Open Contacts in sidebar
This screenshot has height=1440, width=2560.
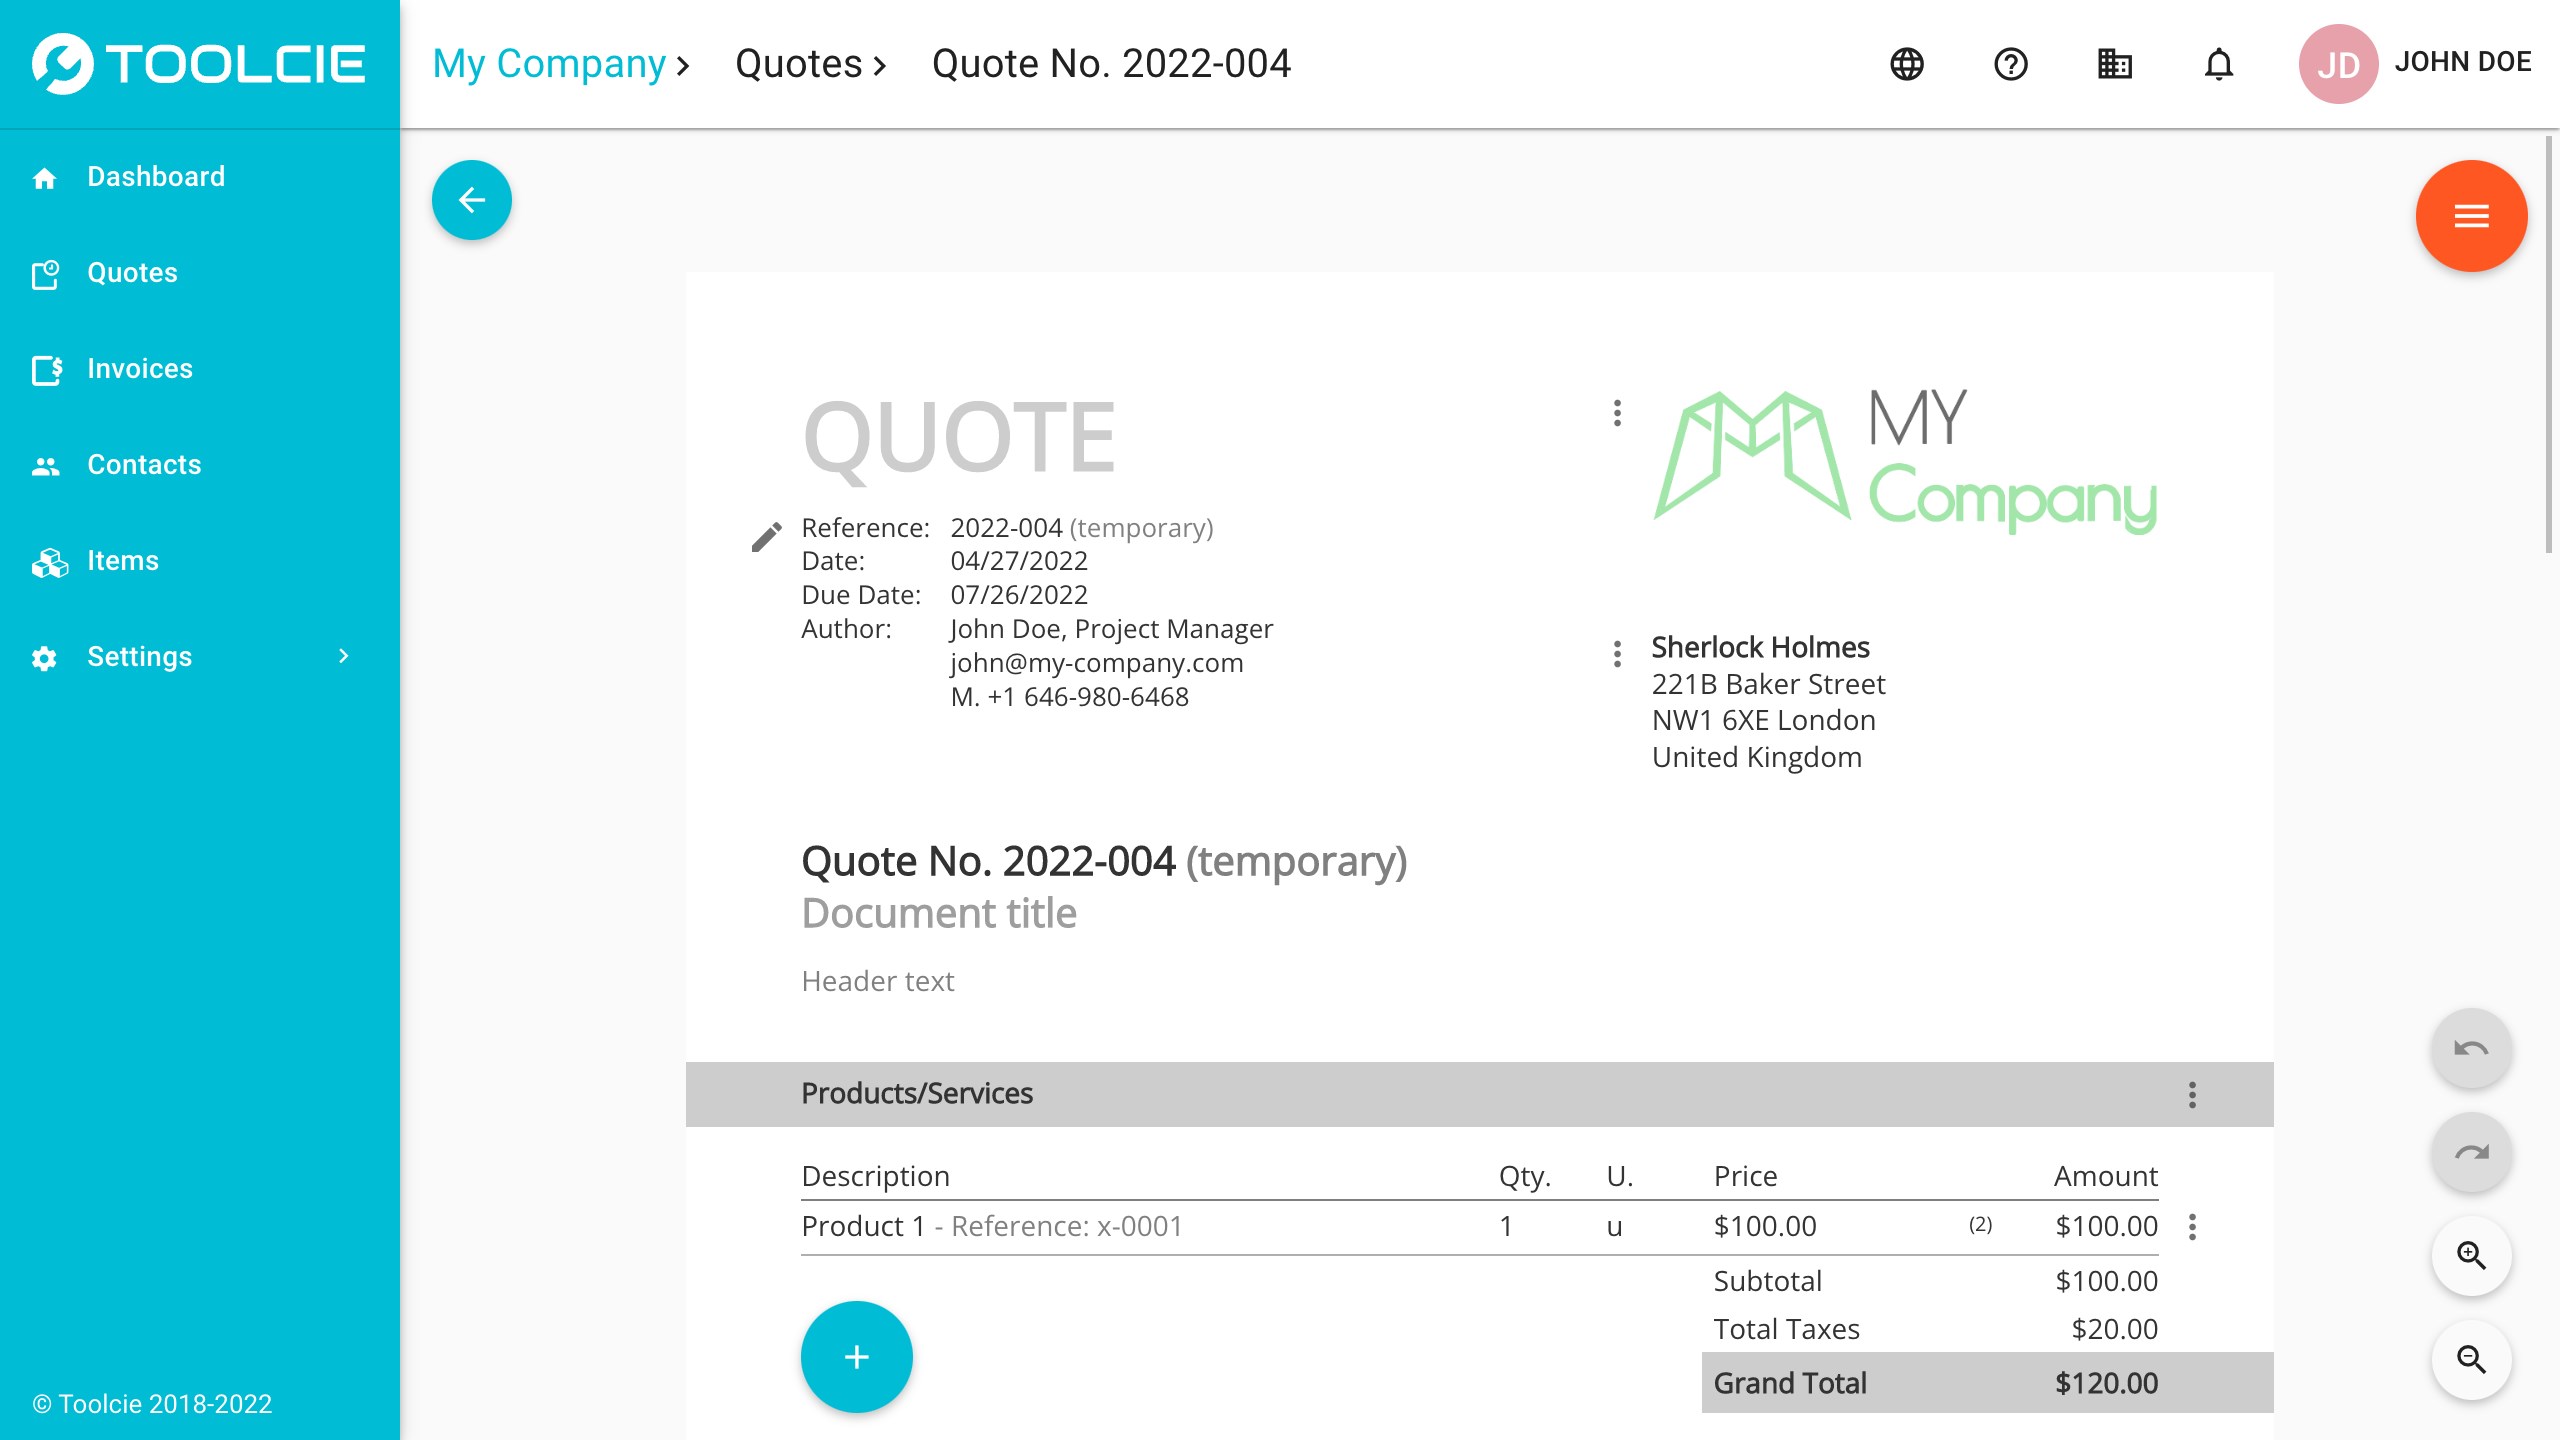144,464
